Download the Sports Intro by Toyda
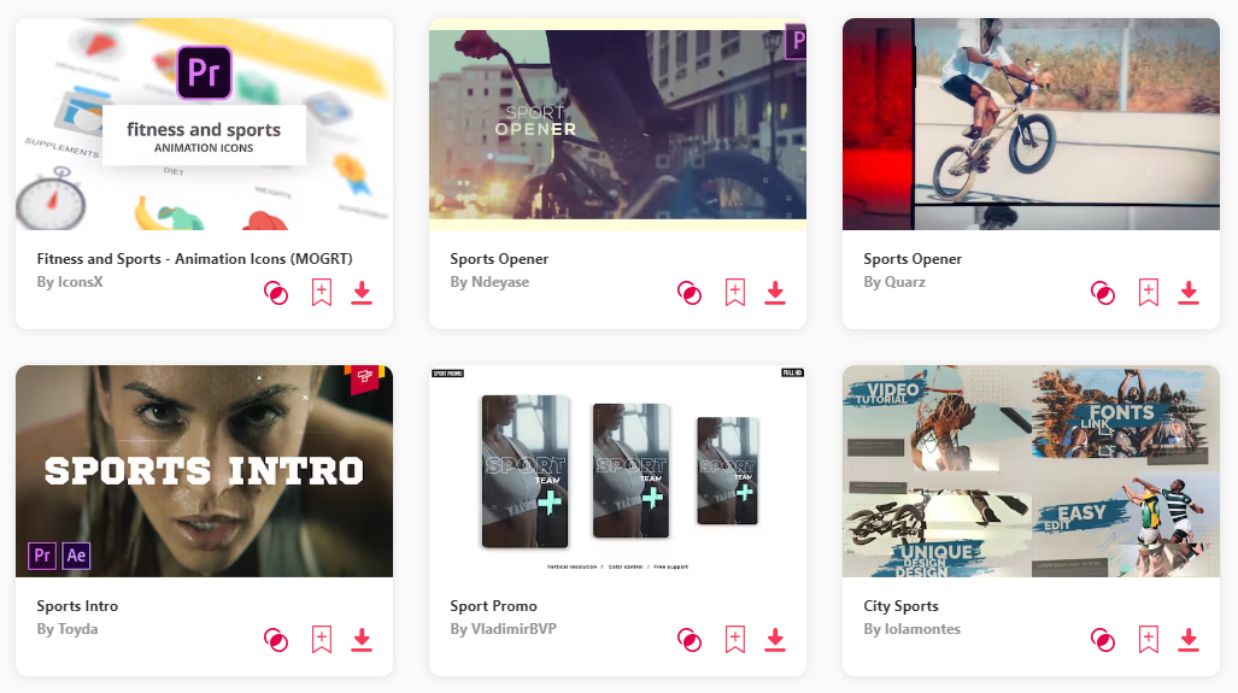The width and height of the screenshot is (1238, 693). pyautogui.click(x=362, y=640)
